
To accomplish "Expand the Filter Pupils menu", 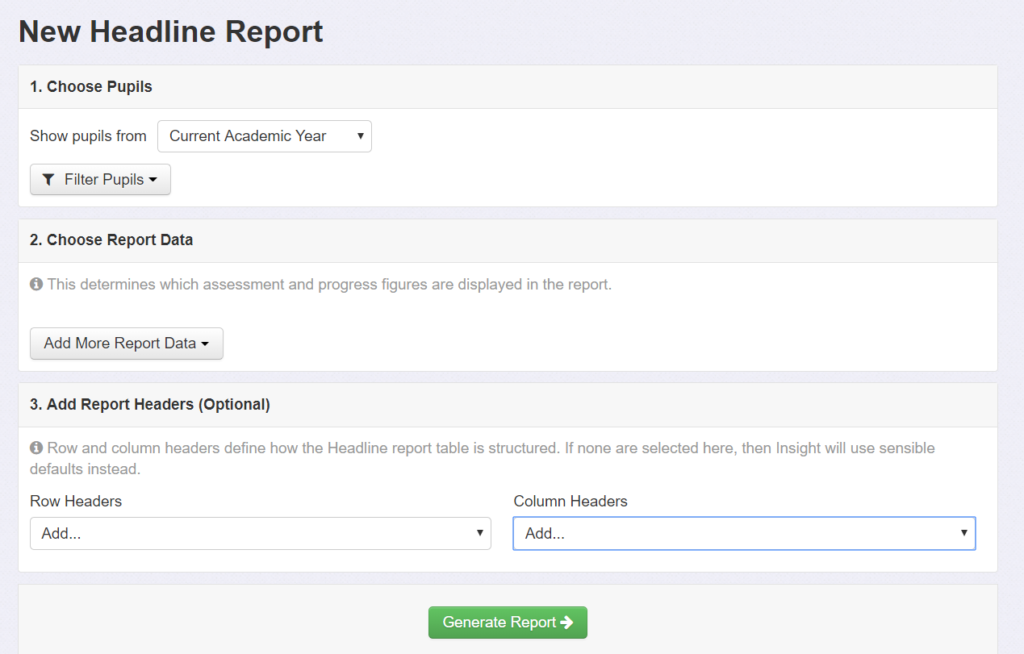I will click(x=100, y=180).
